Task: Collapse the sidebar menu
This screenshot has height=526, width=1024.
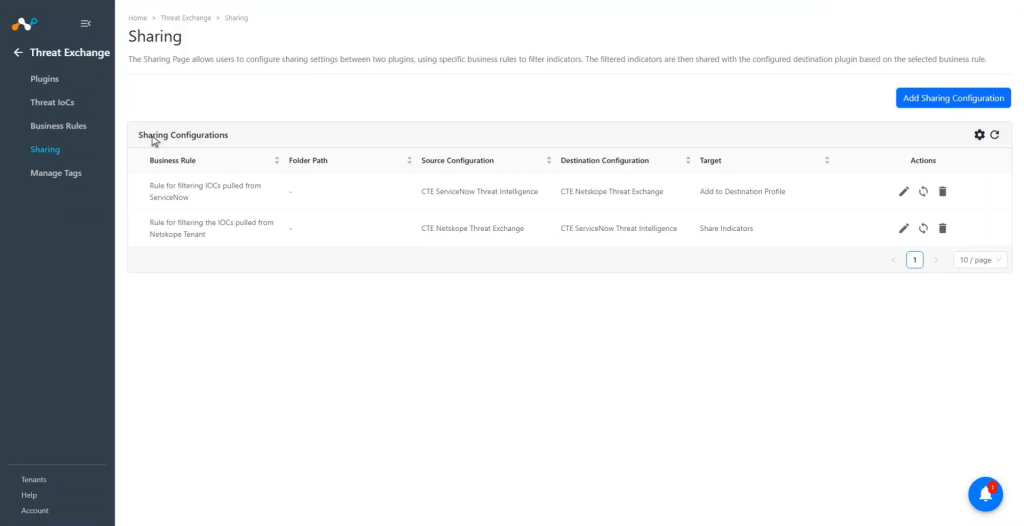Action: [x=86, y=24]
